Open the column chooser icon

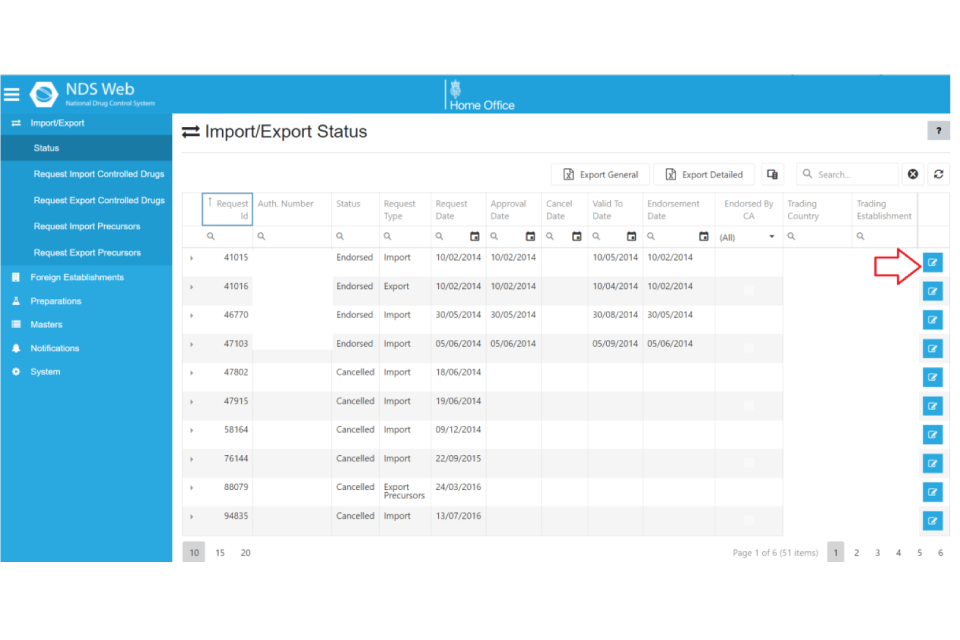tap(772, 174)
